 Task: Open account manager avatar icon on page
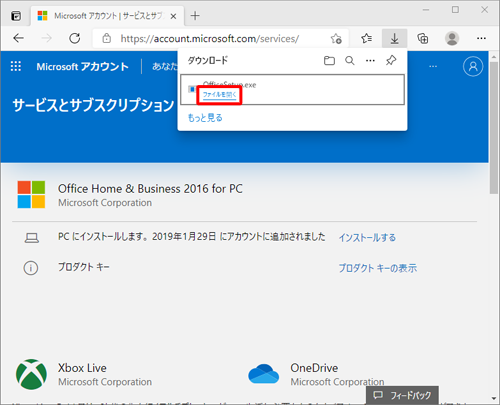click(473, 66)
